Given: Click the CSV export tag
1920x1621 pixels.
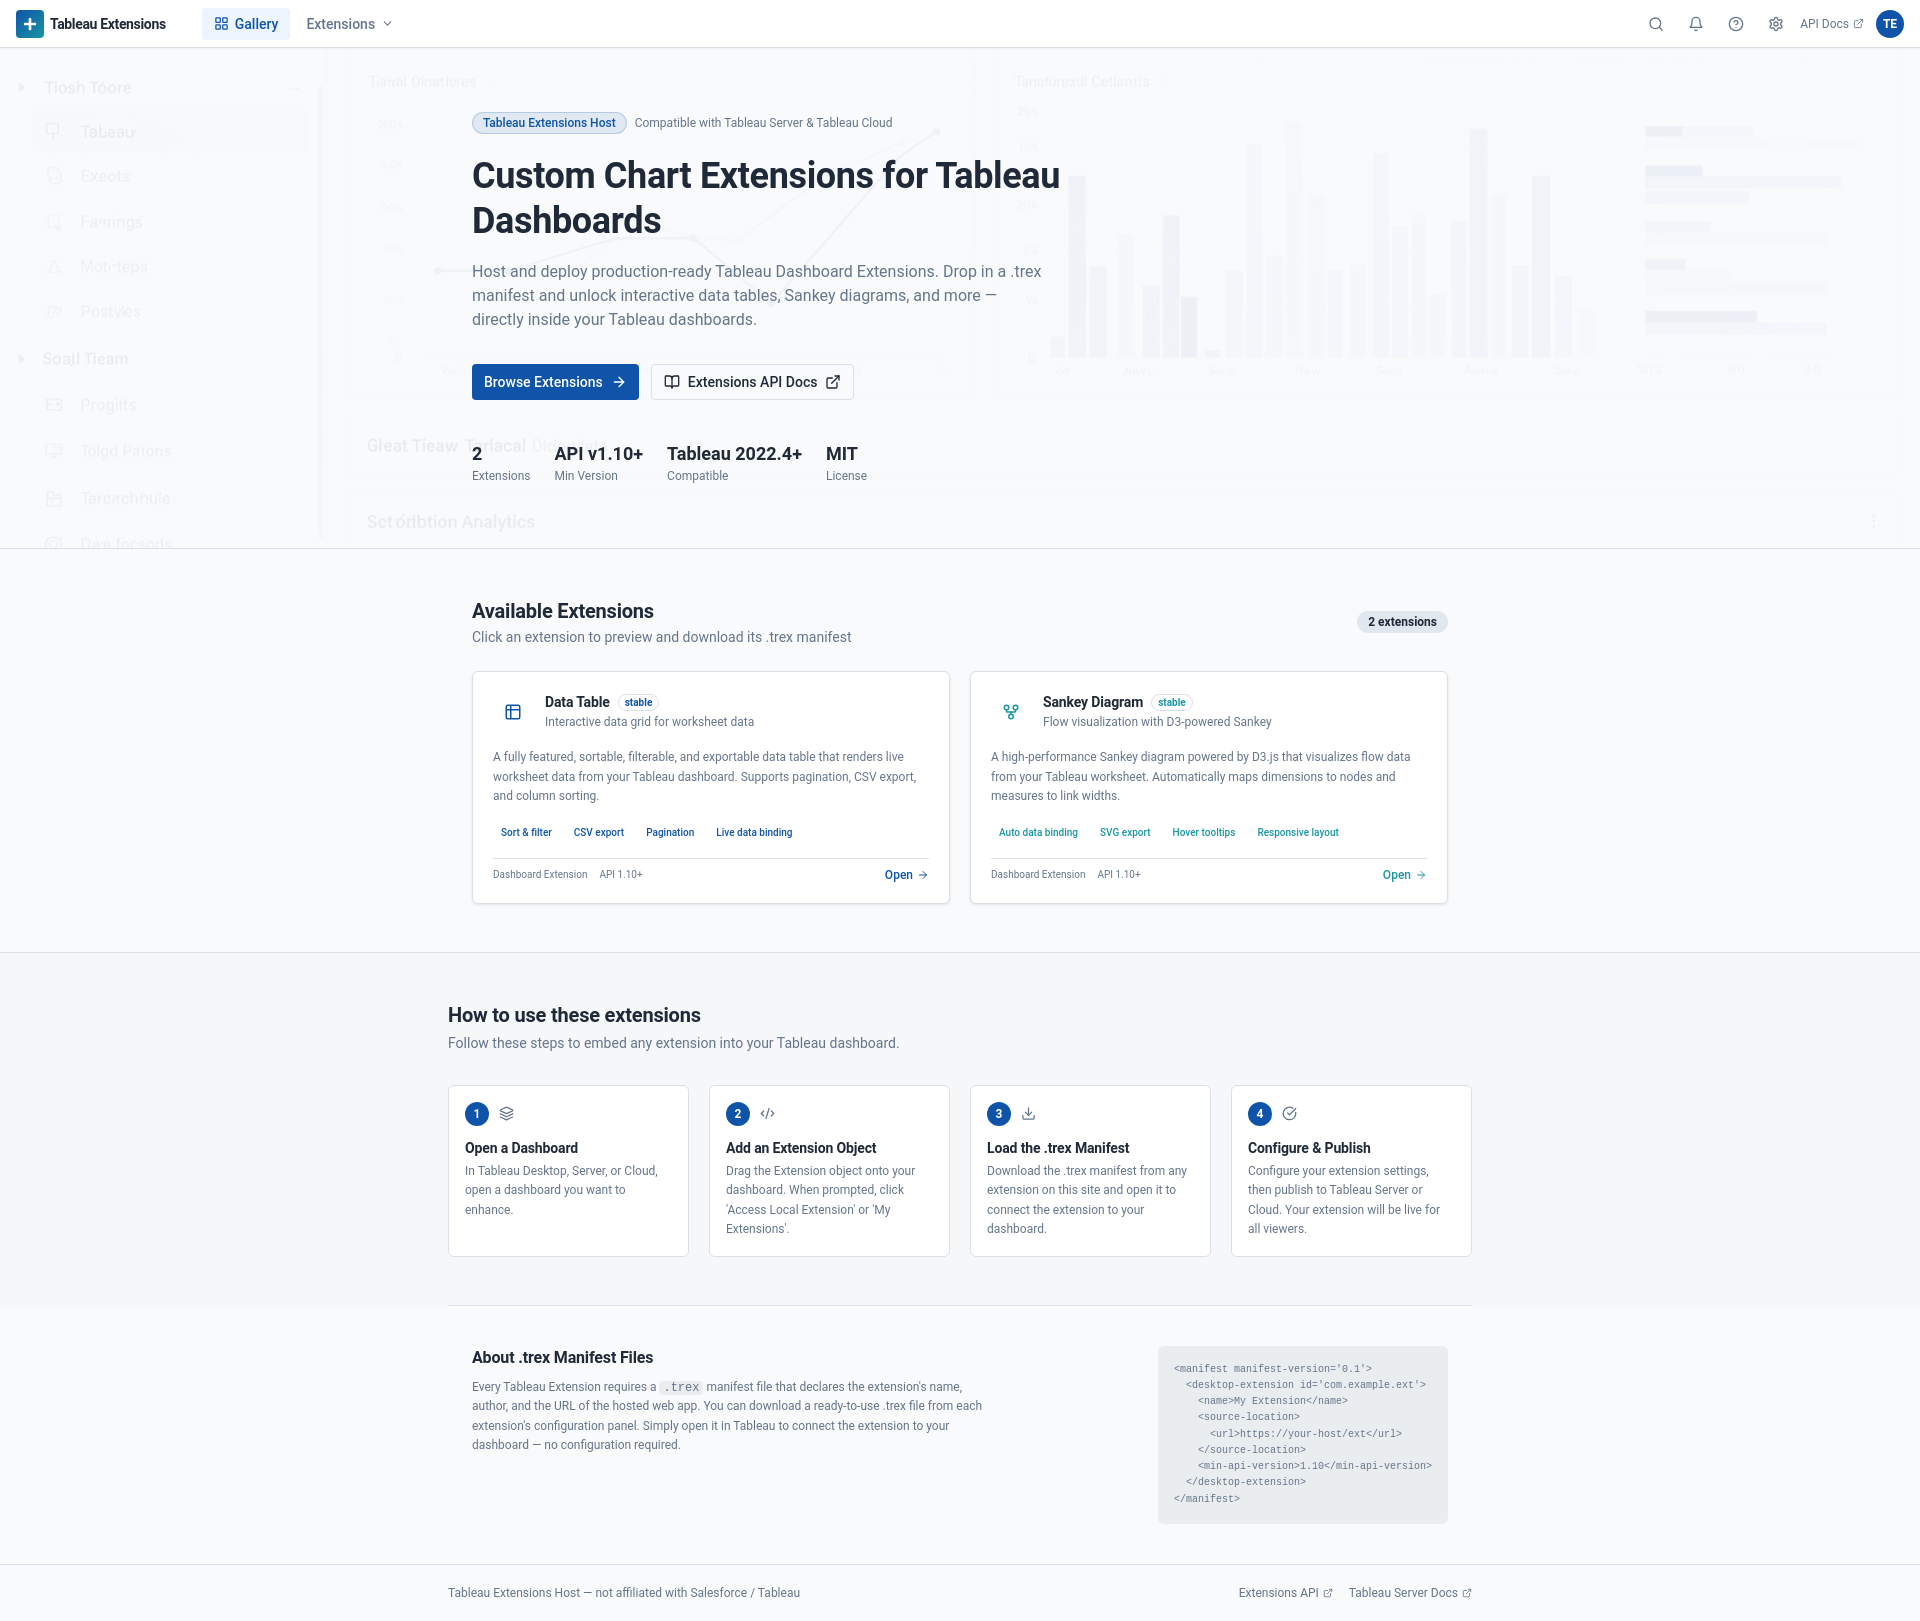Looking at the screenshot, I should tap(599, 832).
